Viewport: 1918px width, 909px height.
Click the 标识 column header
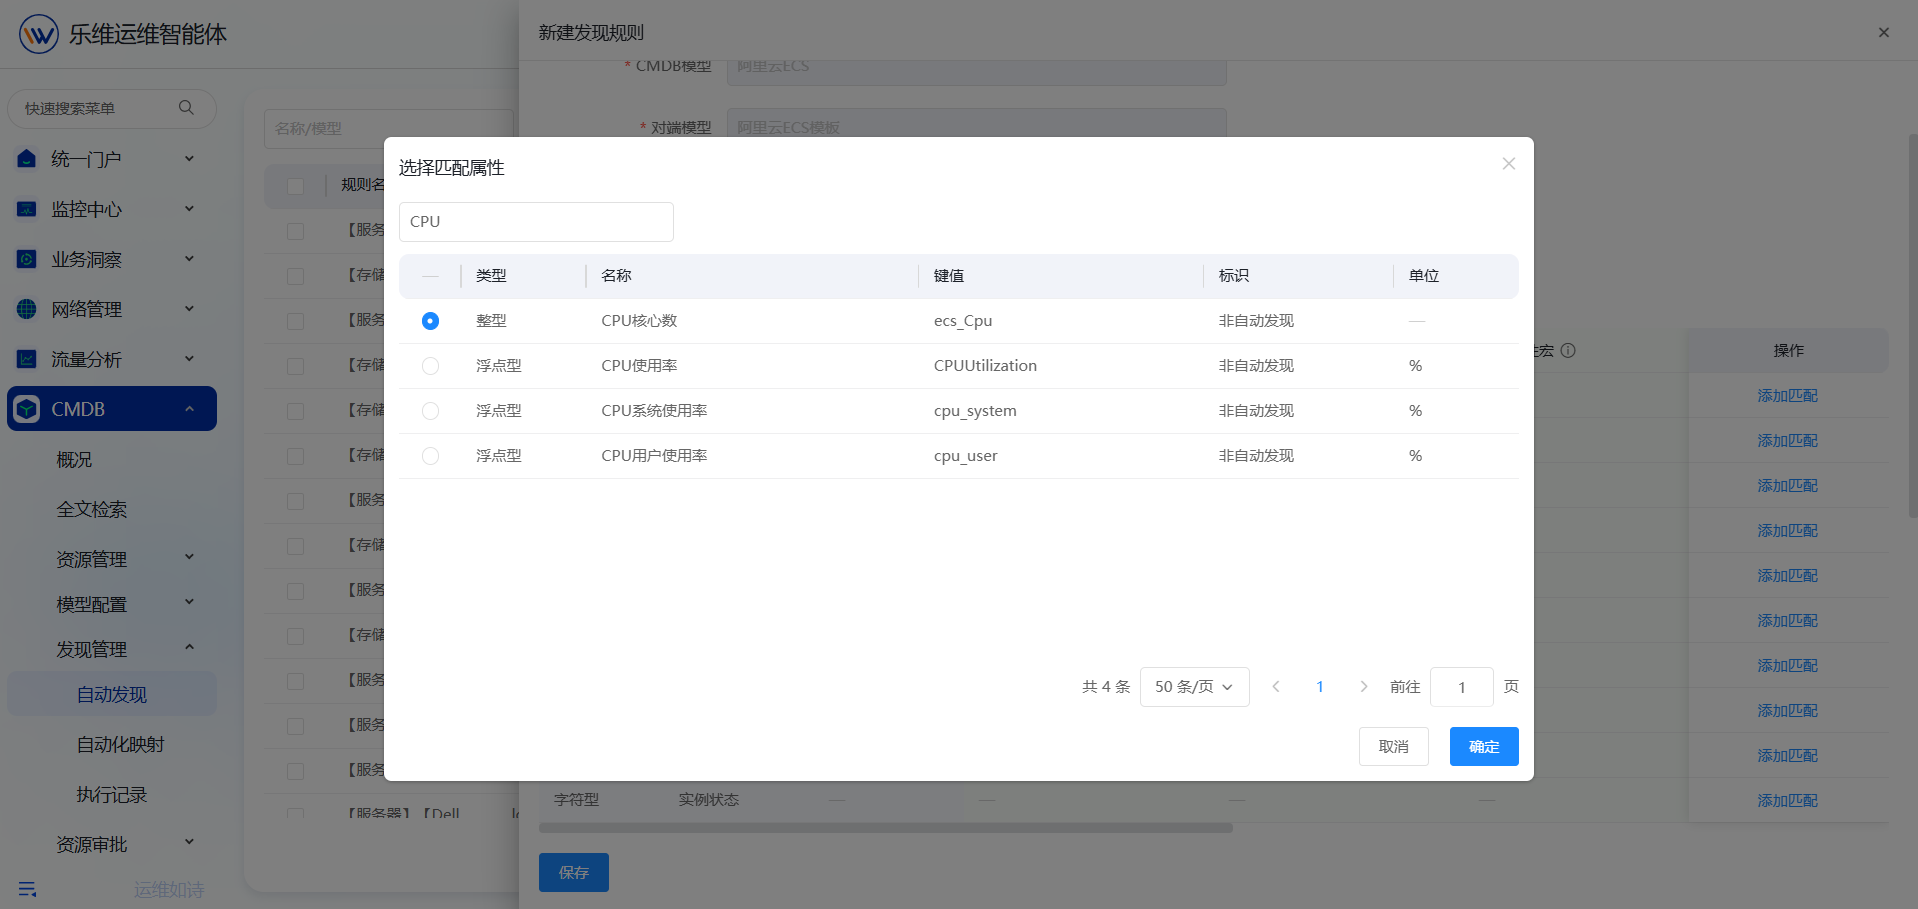coord(1234,276)
